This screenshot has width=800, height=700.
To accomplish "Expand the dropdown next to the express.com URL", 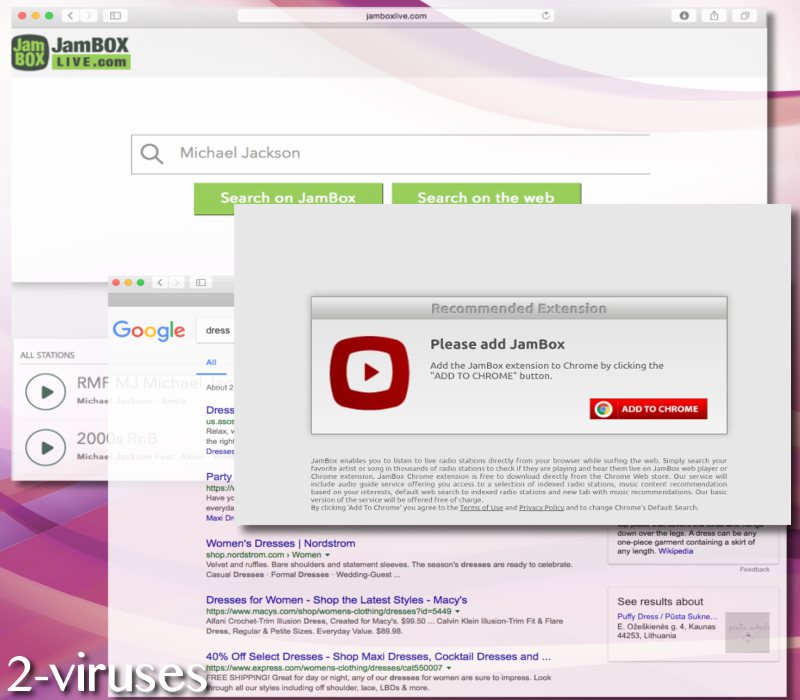I will [x=449, y=668].
